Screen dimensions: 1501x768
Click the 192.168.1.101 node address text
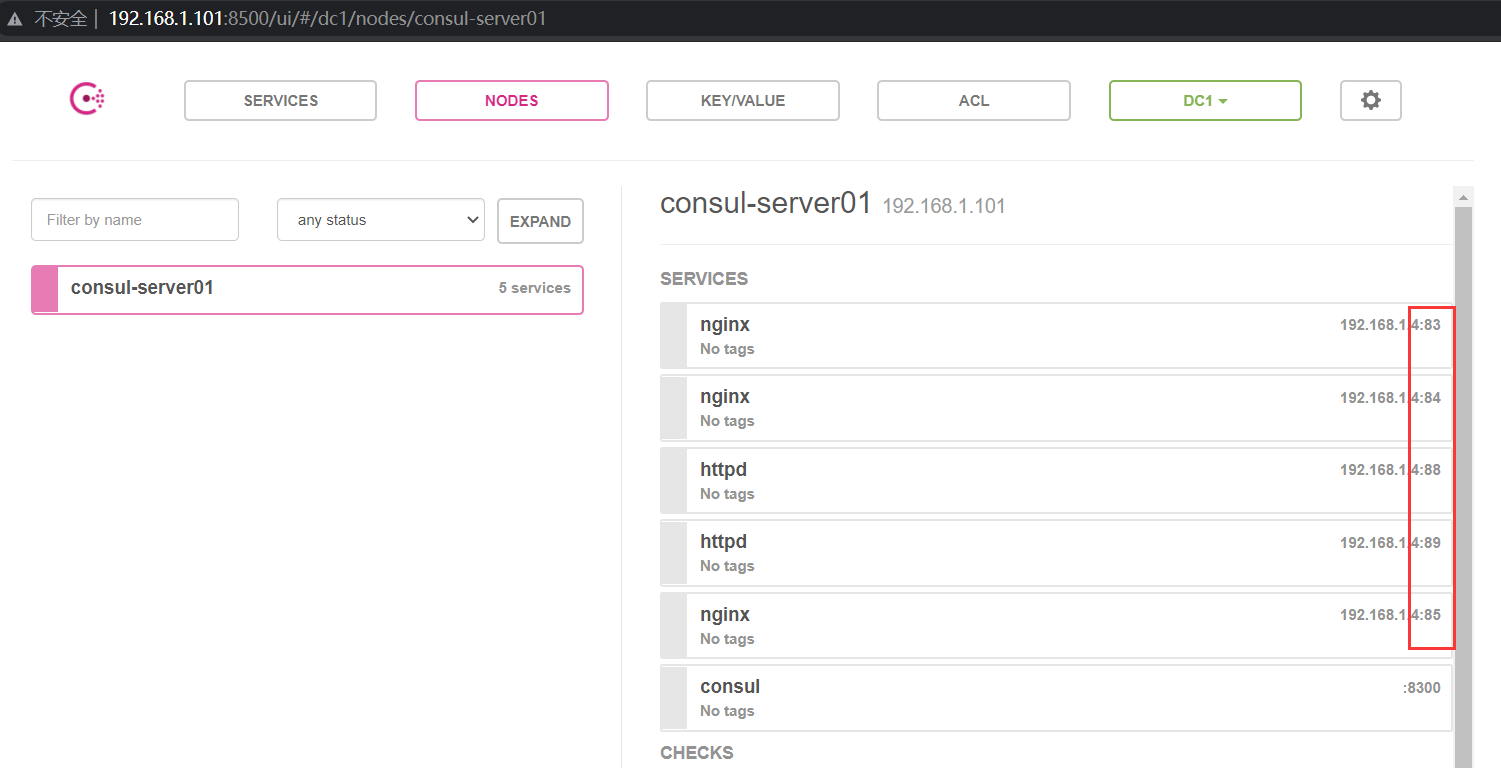(x=944, y=206)
